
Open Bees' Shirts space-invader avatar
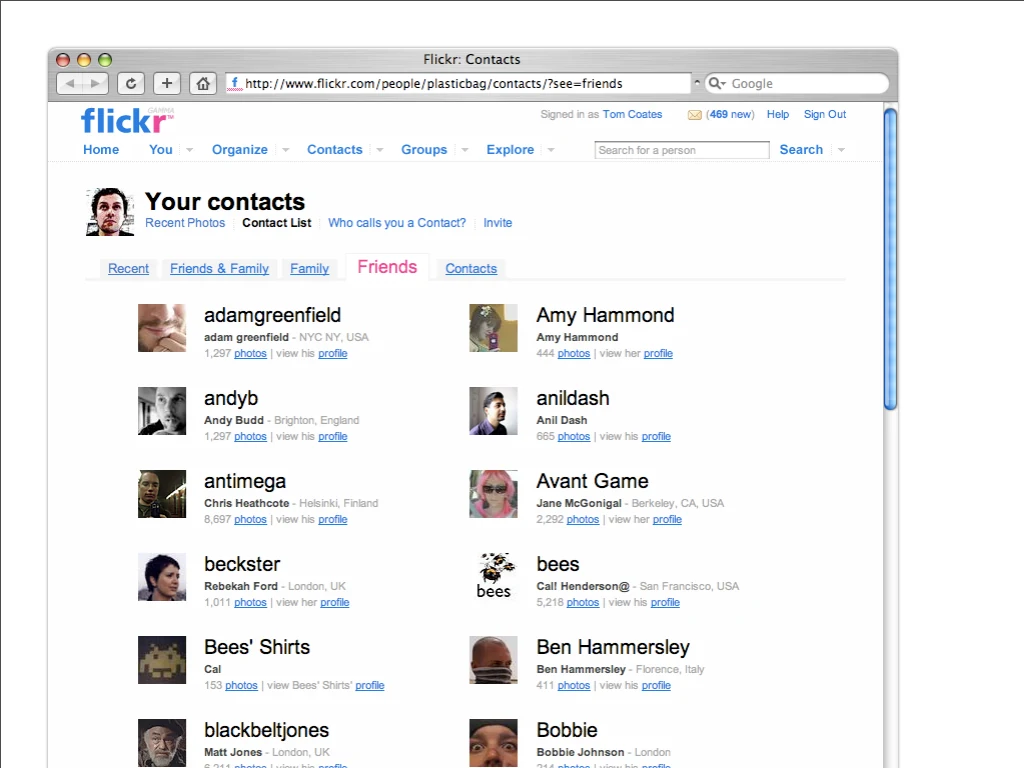coord(162,660)
